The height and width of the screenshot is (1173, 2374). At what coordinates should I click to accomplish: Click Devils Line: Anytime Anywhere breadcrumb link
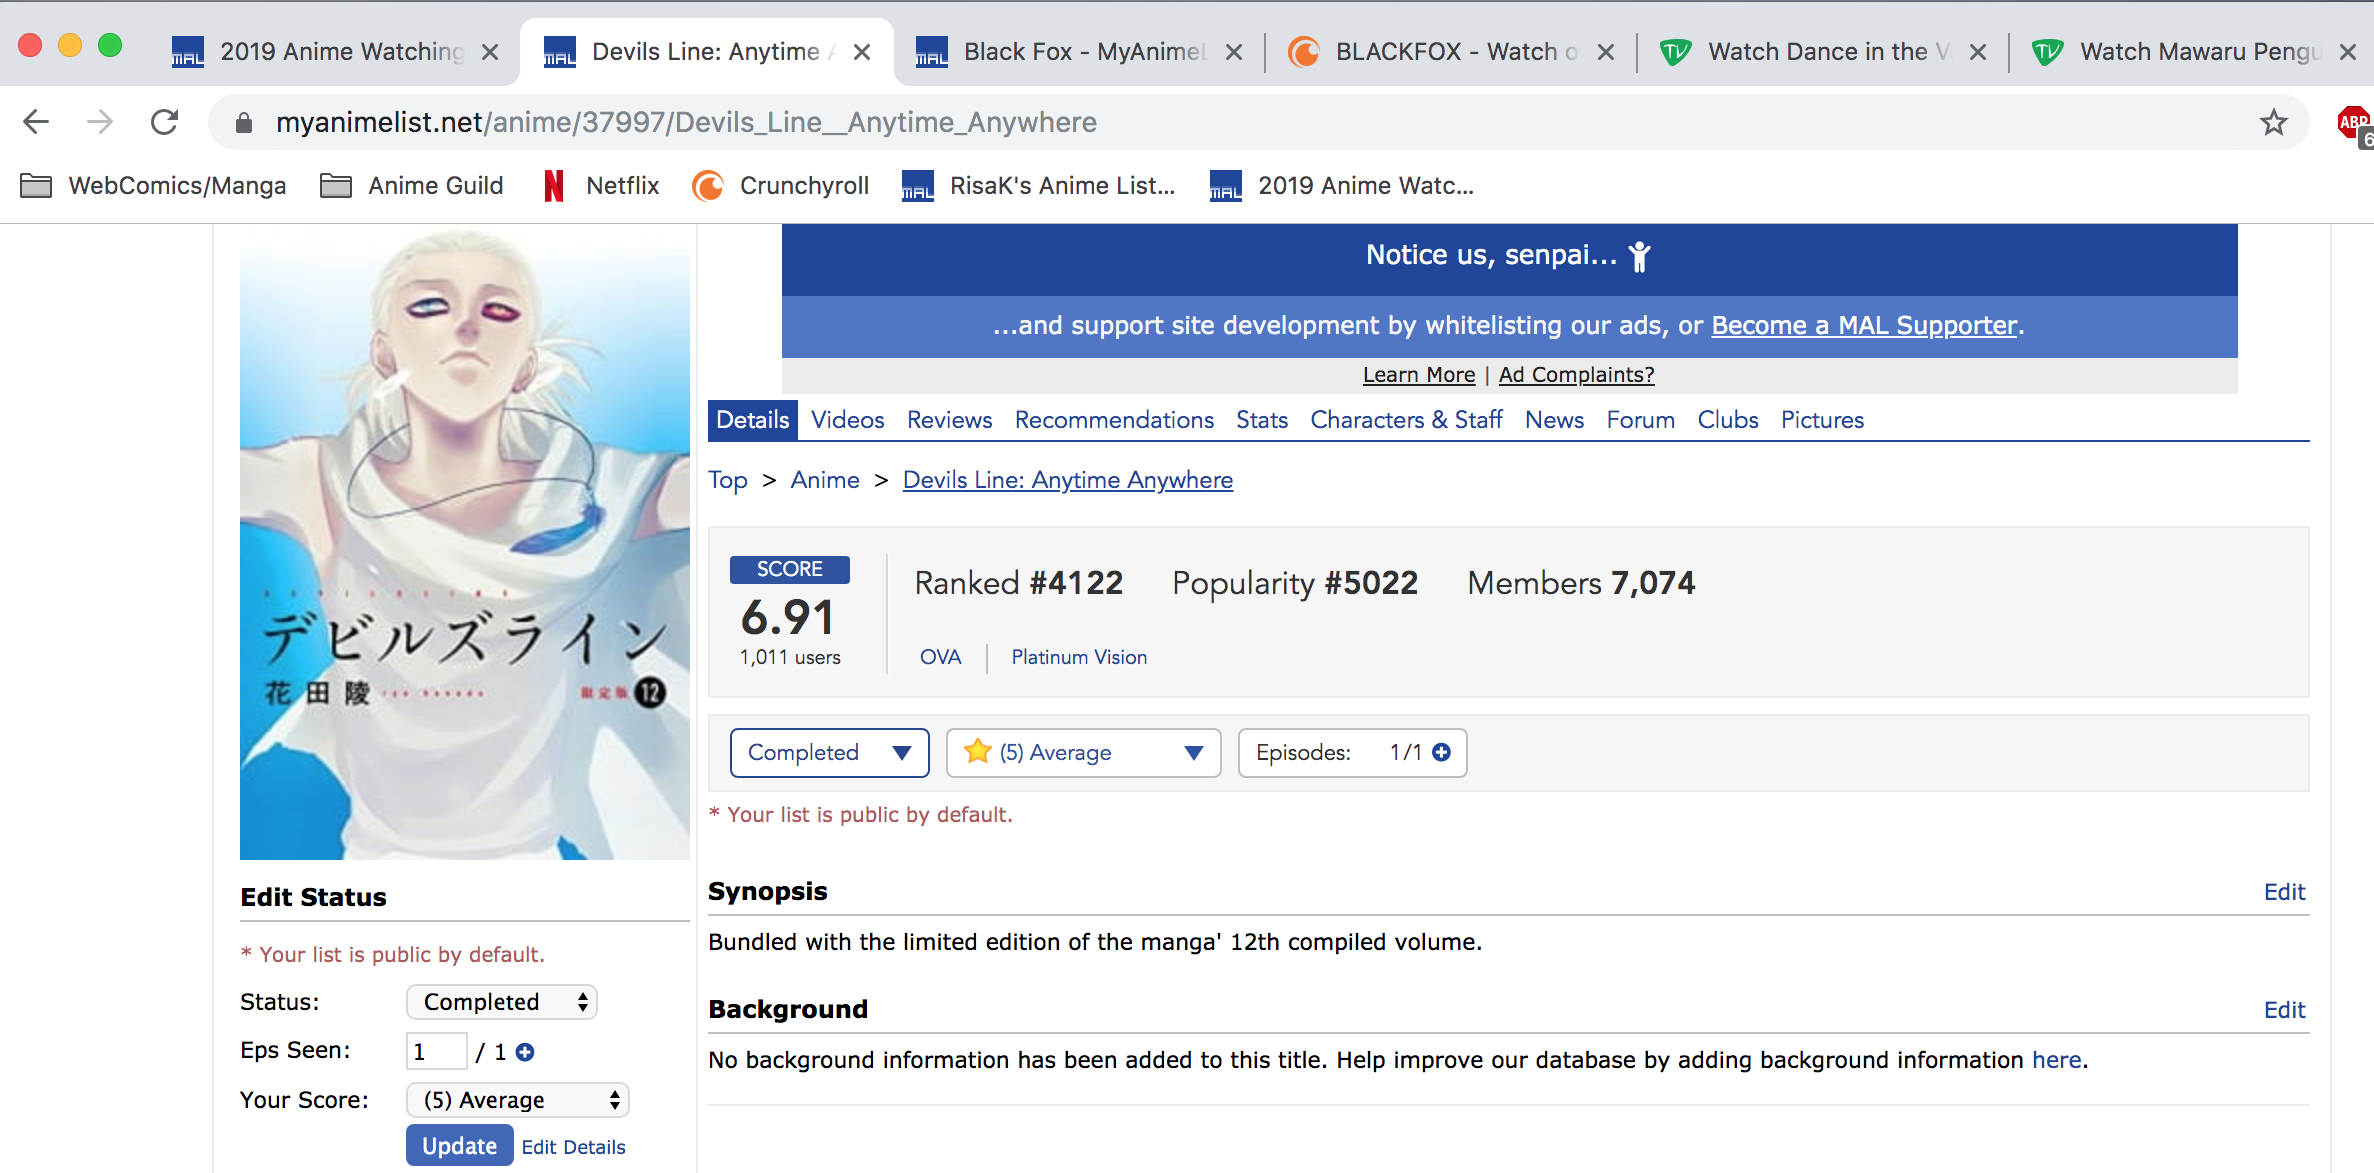1068,480
